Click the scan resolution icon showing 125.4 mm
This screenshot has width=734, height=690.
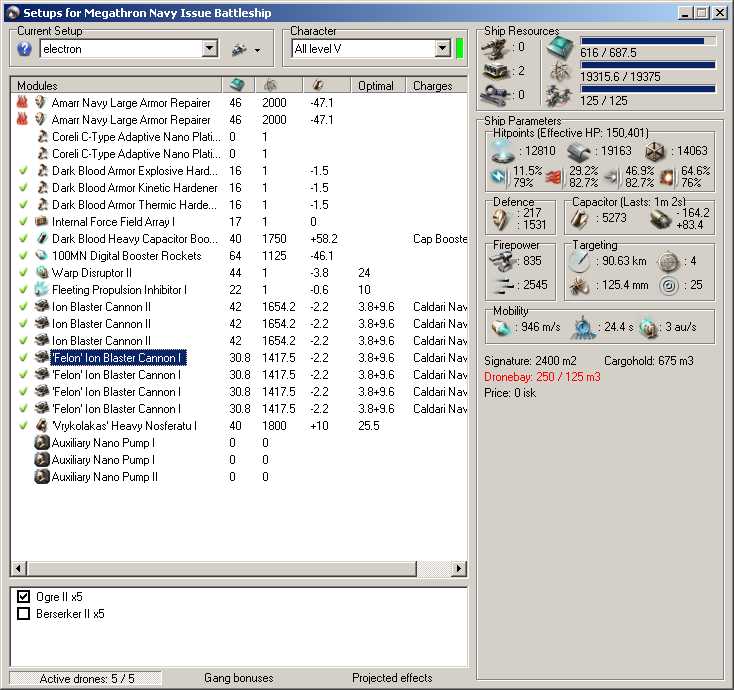pyautogui.click(x=580, y=285)
